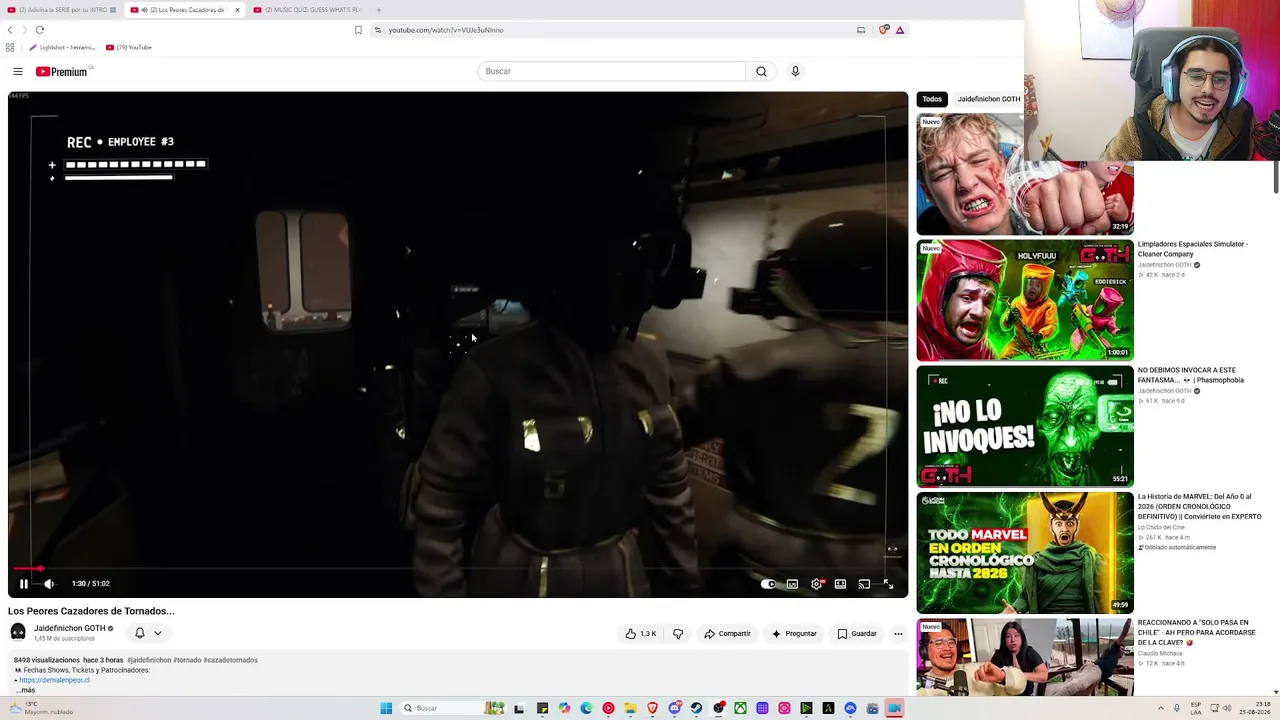Switch to the 'MUSIC QUIZ' browser tab

coord(309,10)
